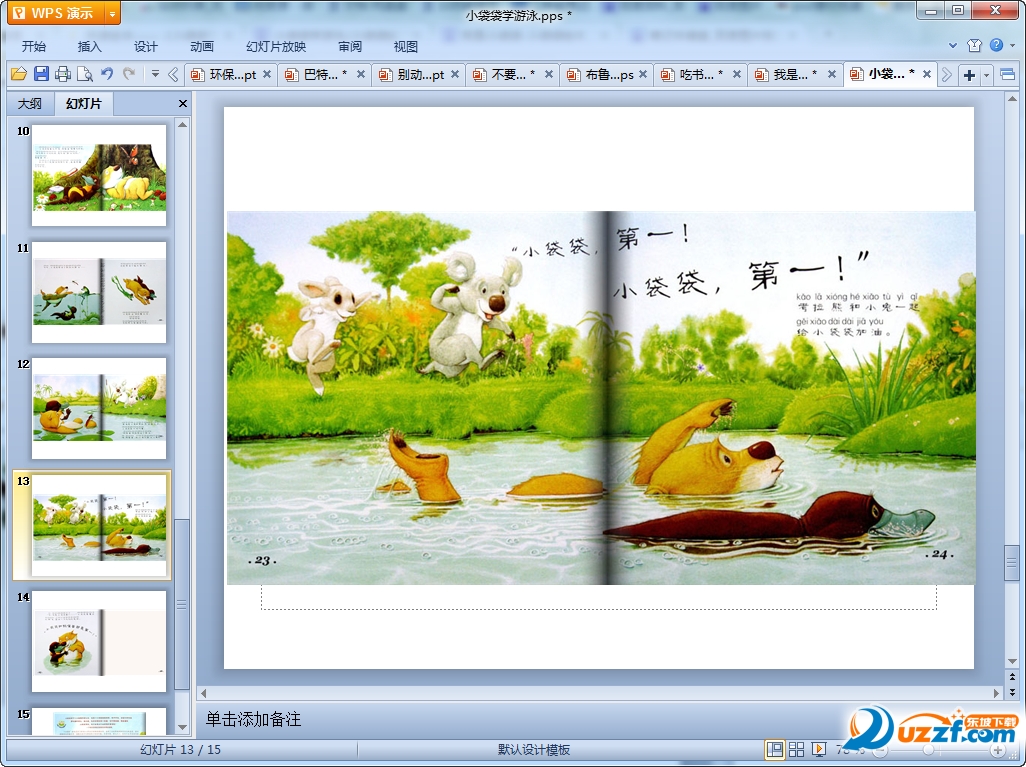Select slide 13 thumbnail
Image resolution: width=1026 pixels, height=767 pixels.
click(99, 525)
